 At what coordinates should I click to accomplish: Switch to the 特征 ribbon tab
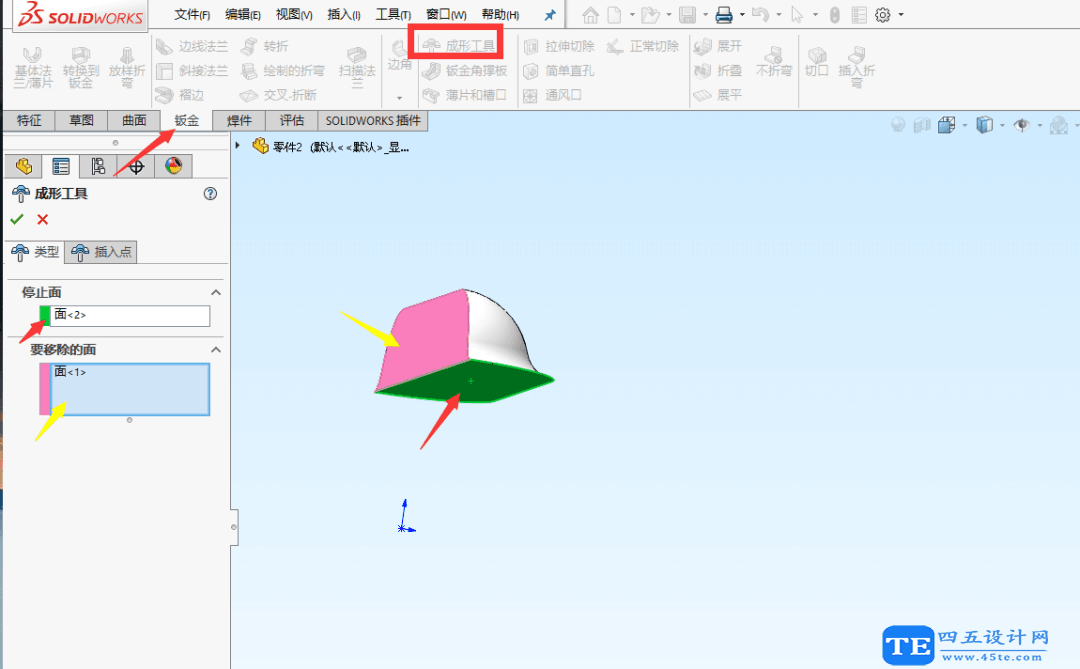click(28, 120)
